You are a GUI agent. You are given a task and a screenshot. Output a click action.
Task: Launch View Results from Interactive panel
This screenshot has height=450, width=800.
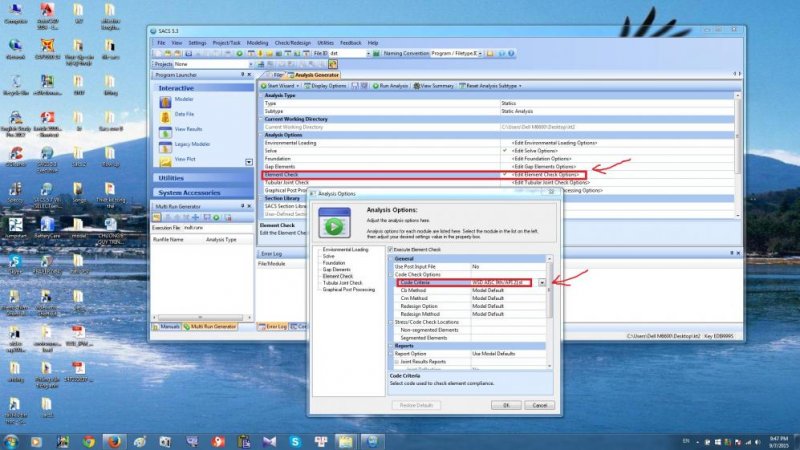165,132
